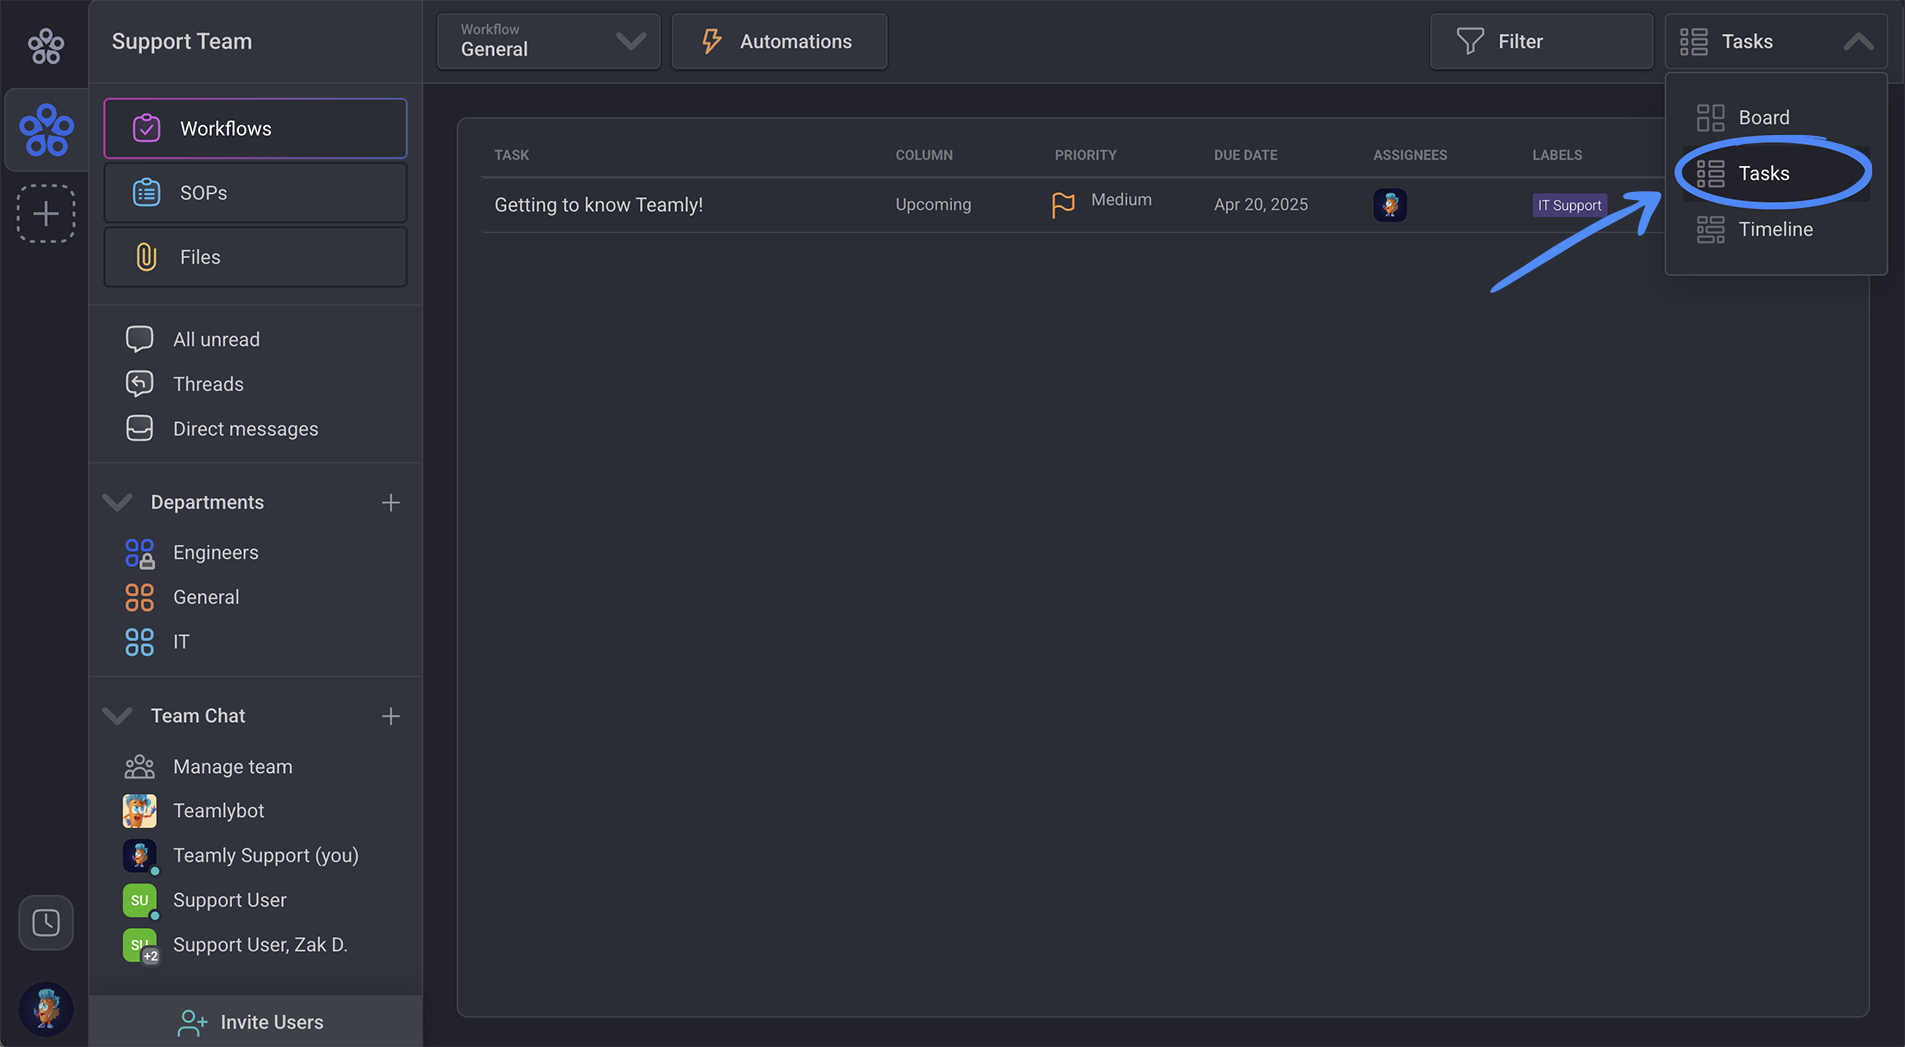Viewport: 1905px width, 1047px height.
Task: Click the Invite Users button
Action: [x=255, y=1022]
